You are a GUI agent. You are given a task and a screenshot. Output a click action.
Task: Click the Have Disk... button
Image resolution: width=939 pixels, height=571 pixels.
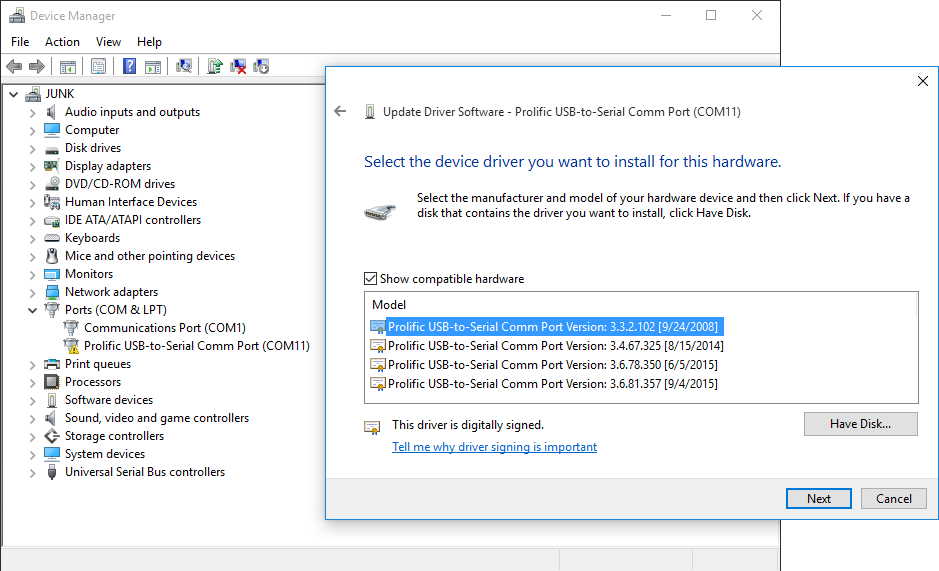[860, 424]
